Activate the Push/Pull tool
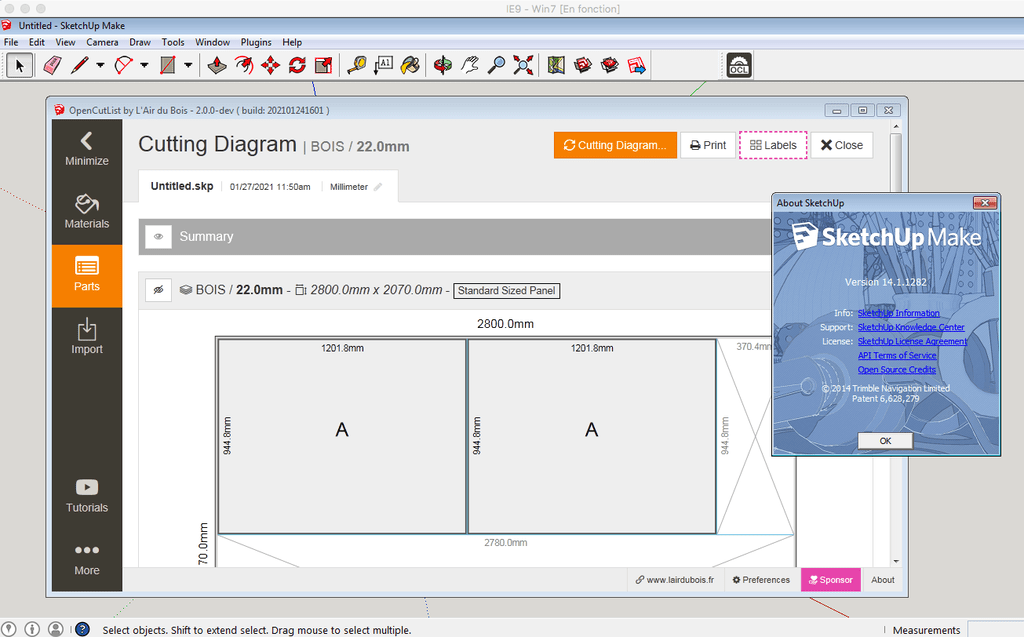 click(x=217, y=65)
